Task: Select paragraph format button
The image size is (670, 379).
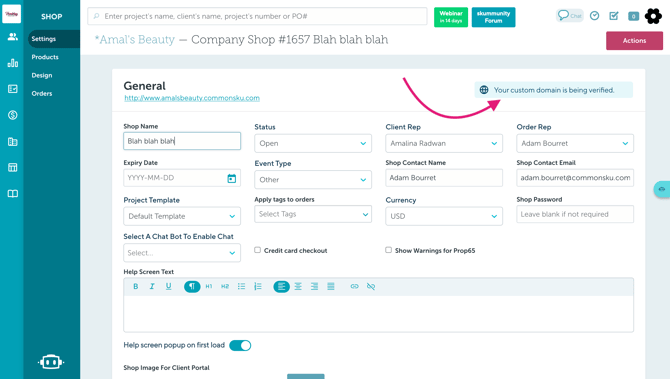Action: tap(192, 286)
